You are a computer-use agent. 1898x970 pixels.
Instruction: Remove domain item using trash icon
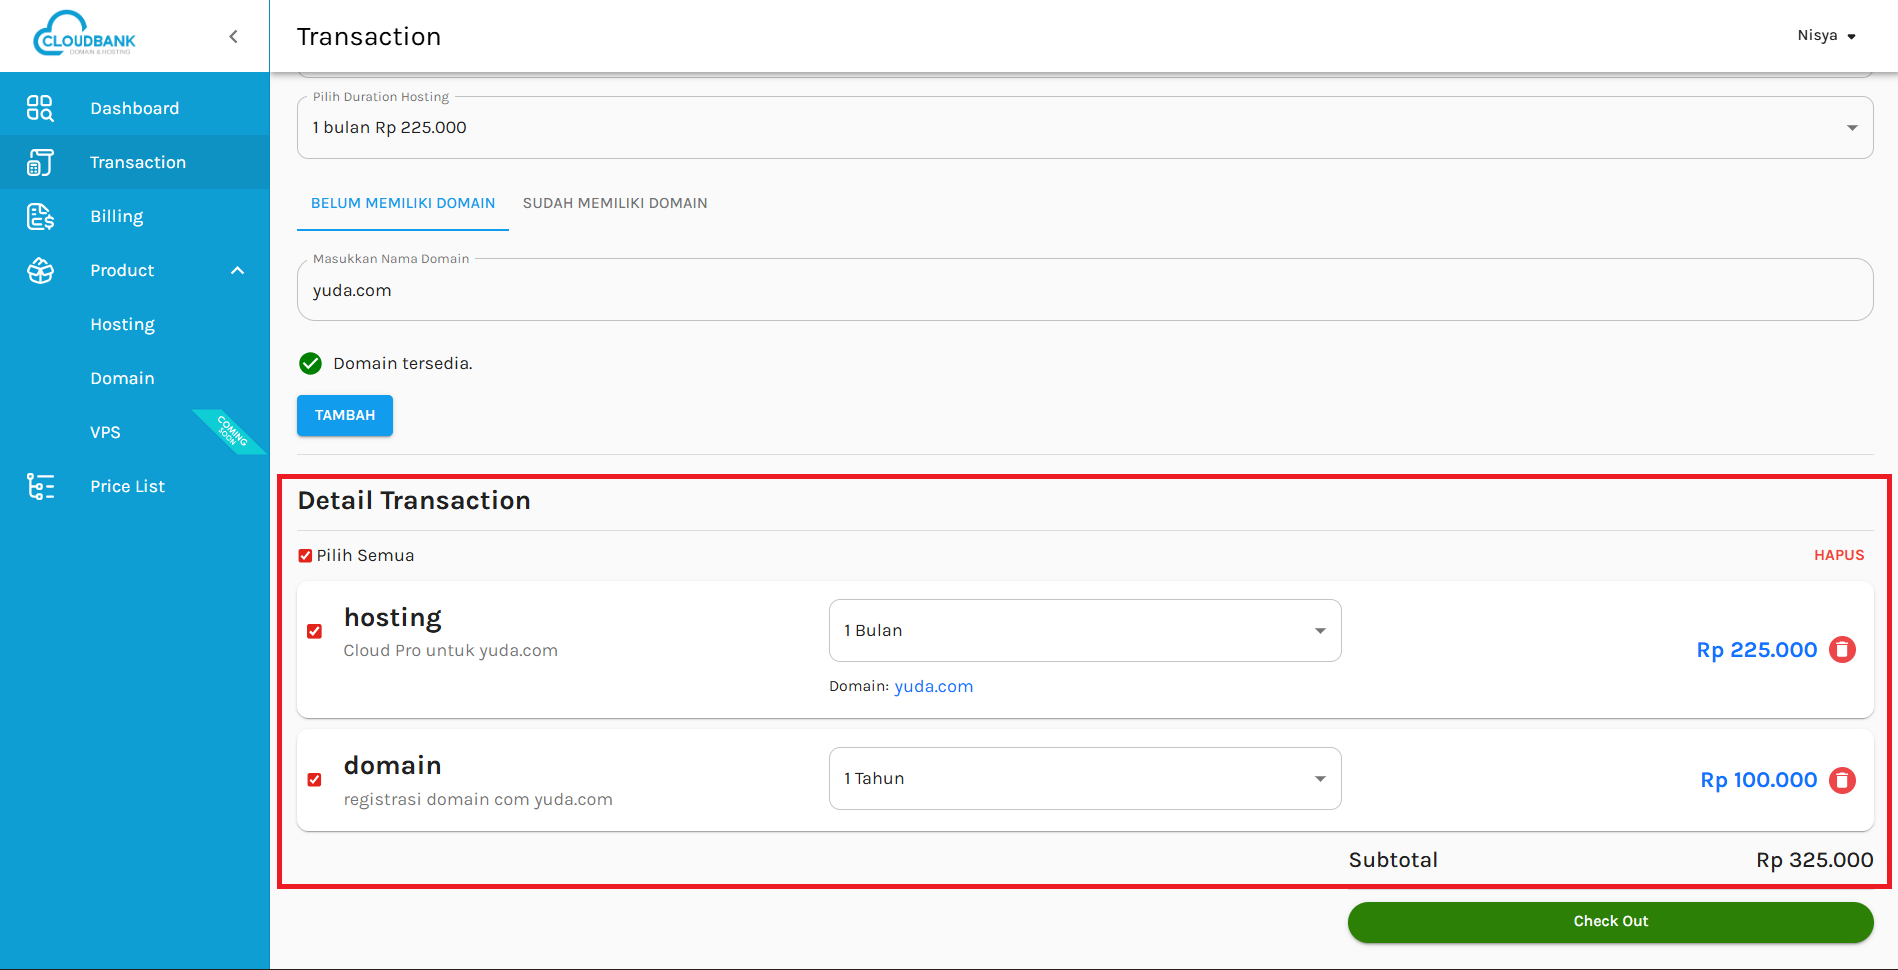[1842, 780]
